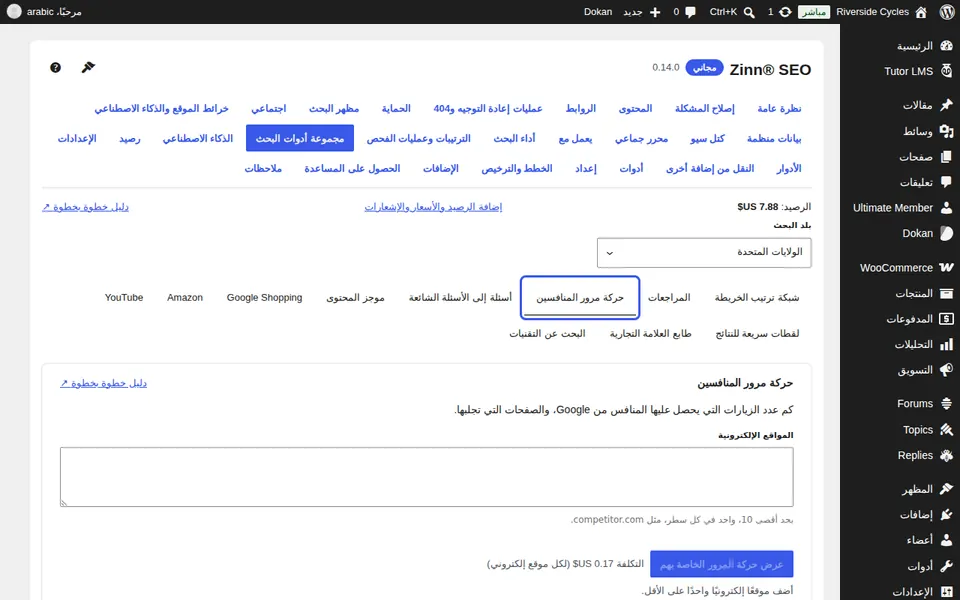
Task: Click the analytics bar chart icon
Action: click(x=946, y=345)
